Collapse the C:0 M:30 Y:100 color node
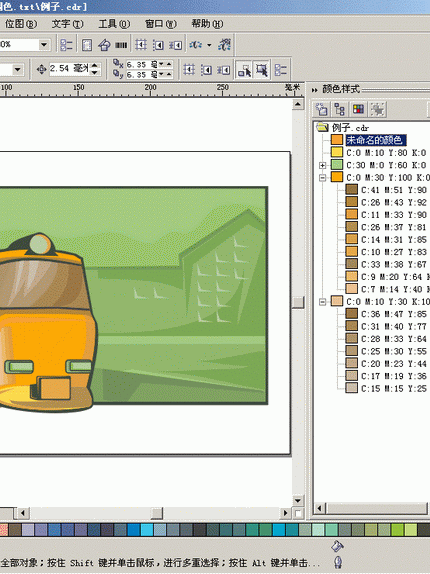The width and height of the screenshot is (430, 574). [322, 178]
